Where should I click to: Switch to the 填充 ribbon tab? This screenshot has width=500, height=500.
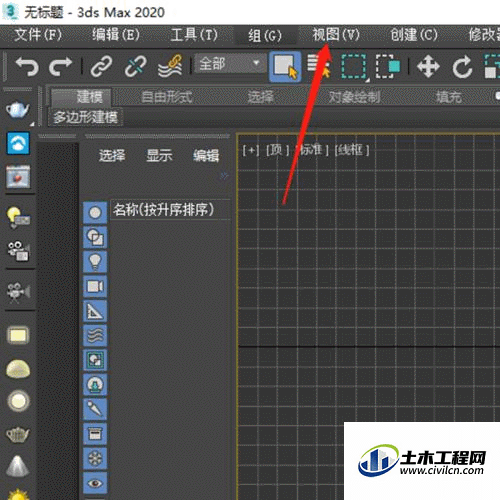pos(449,97)
